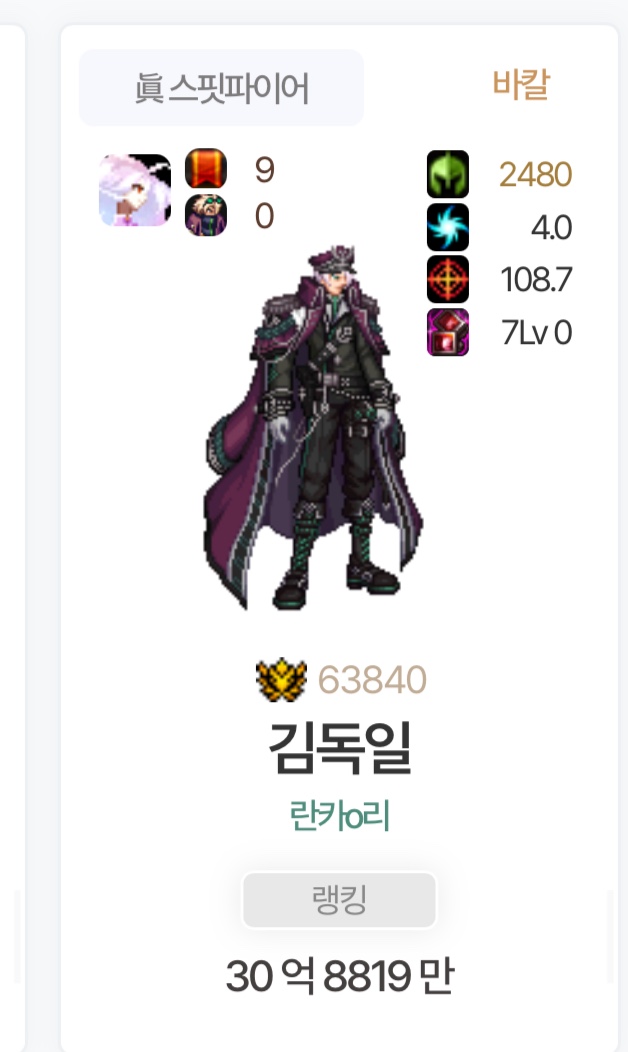The height and width of the screenshot is (1052, 628).
Task: Open the 랭킹 ranking button
Action: (x=339, y=900)
